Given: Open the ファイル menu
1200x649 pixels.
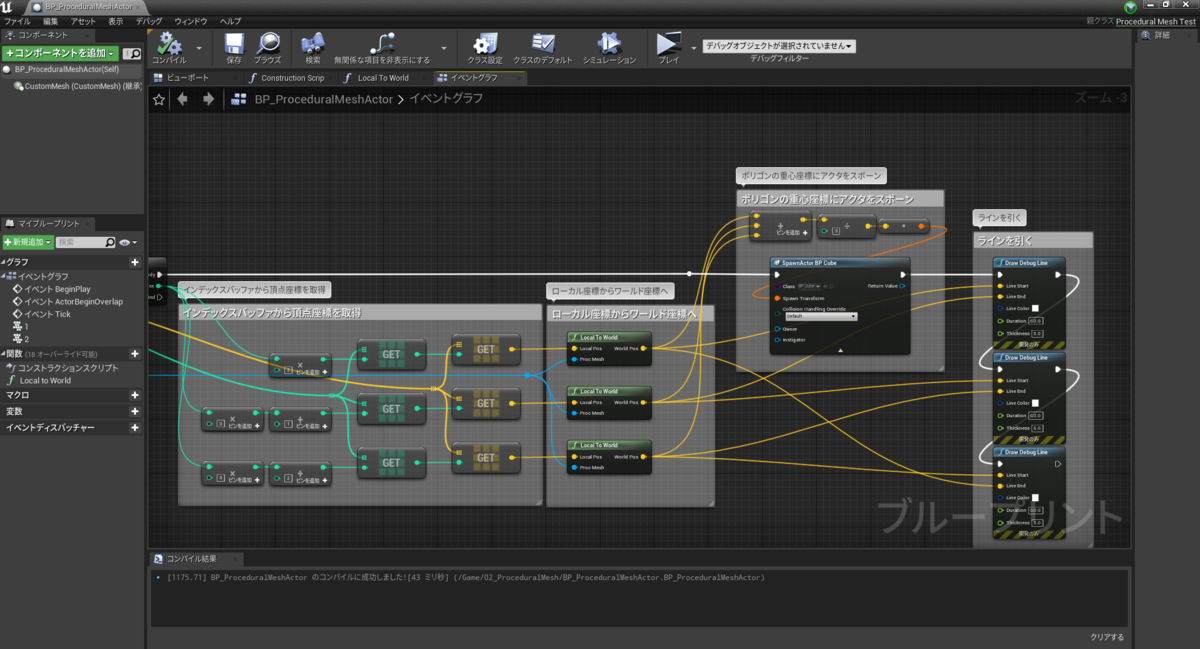Looking at the screenshot, I should [x=17, y=21].
